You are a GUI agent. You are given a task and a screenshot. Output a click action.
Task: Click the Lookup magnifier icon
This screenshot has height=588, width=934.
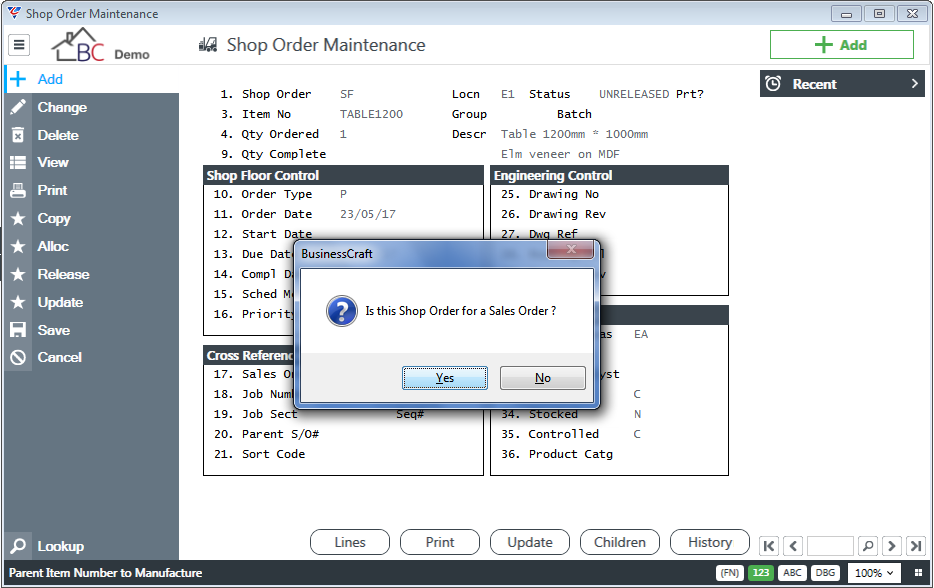(x=18, y=546)
